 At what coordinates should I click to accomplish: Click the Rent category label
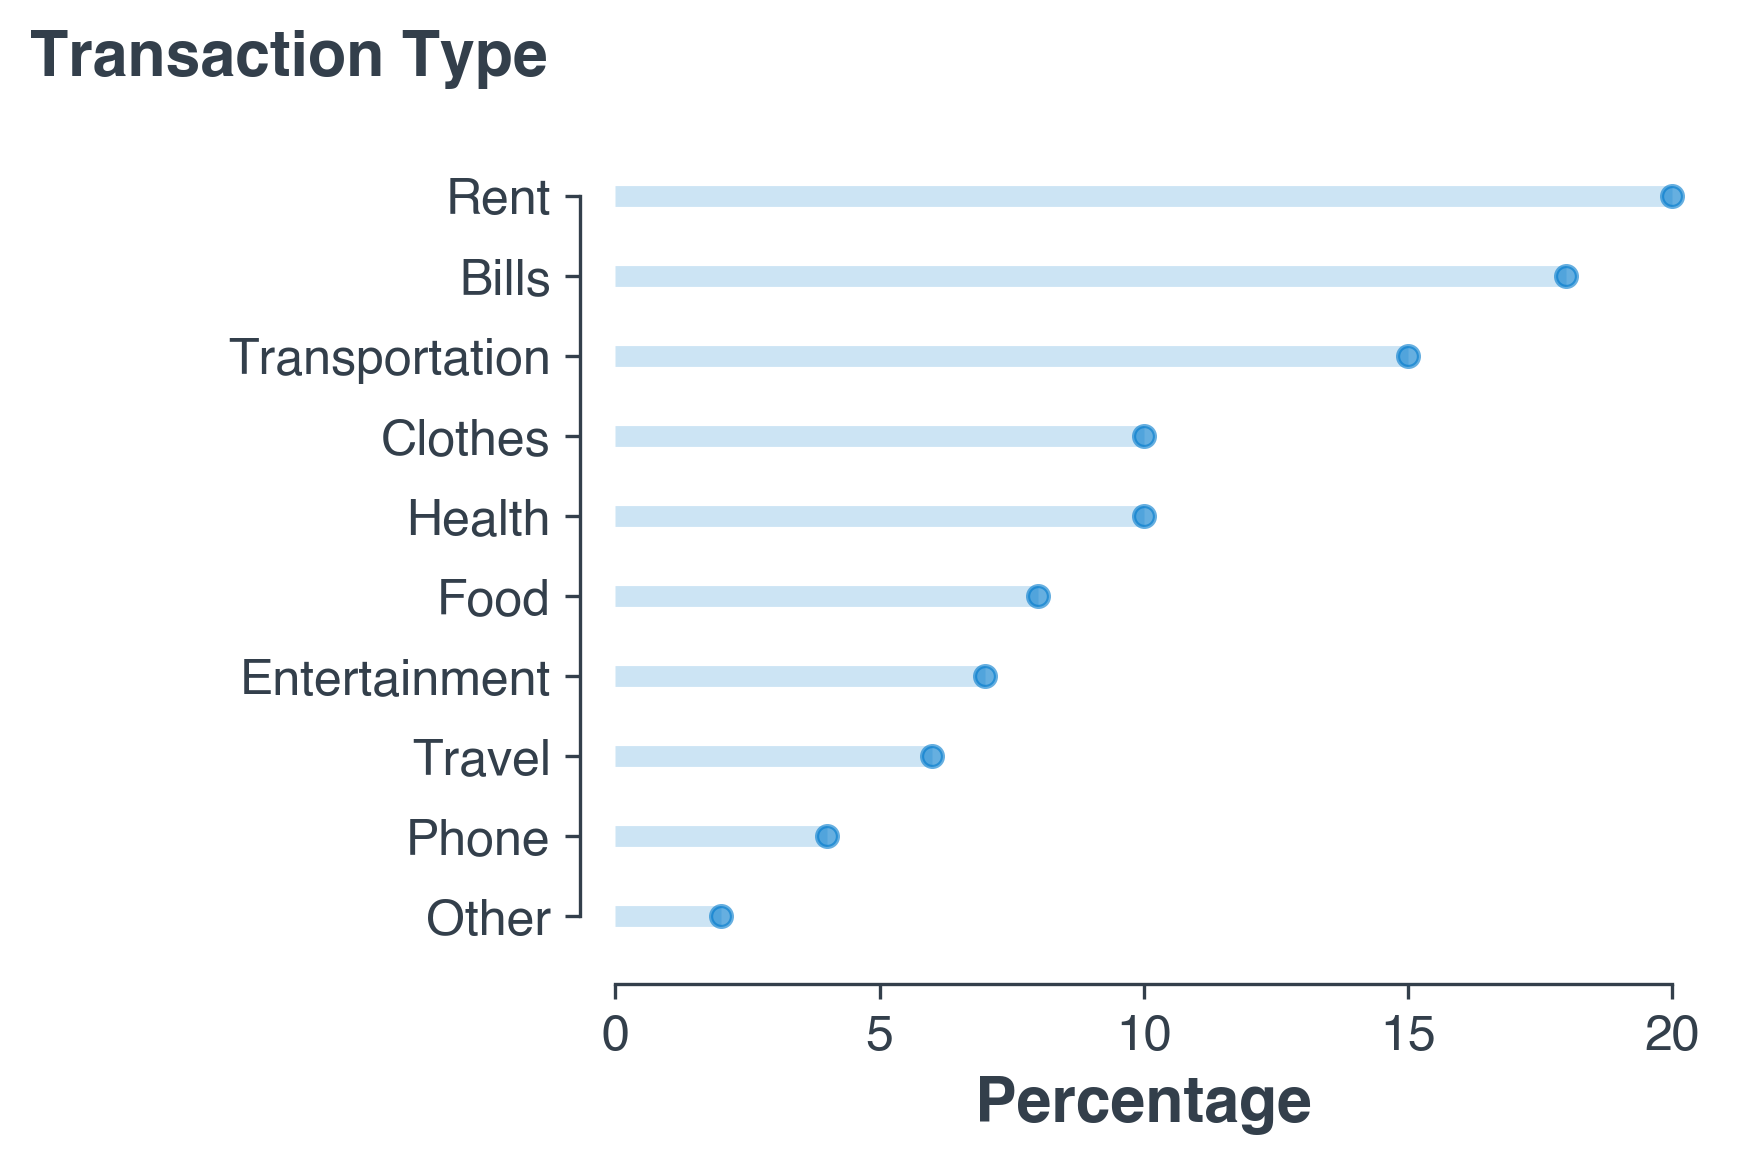498,198
